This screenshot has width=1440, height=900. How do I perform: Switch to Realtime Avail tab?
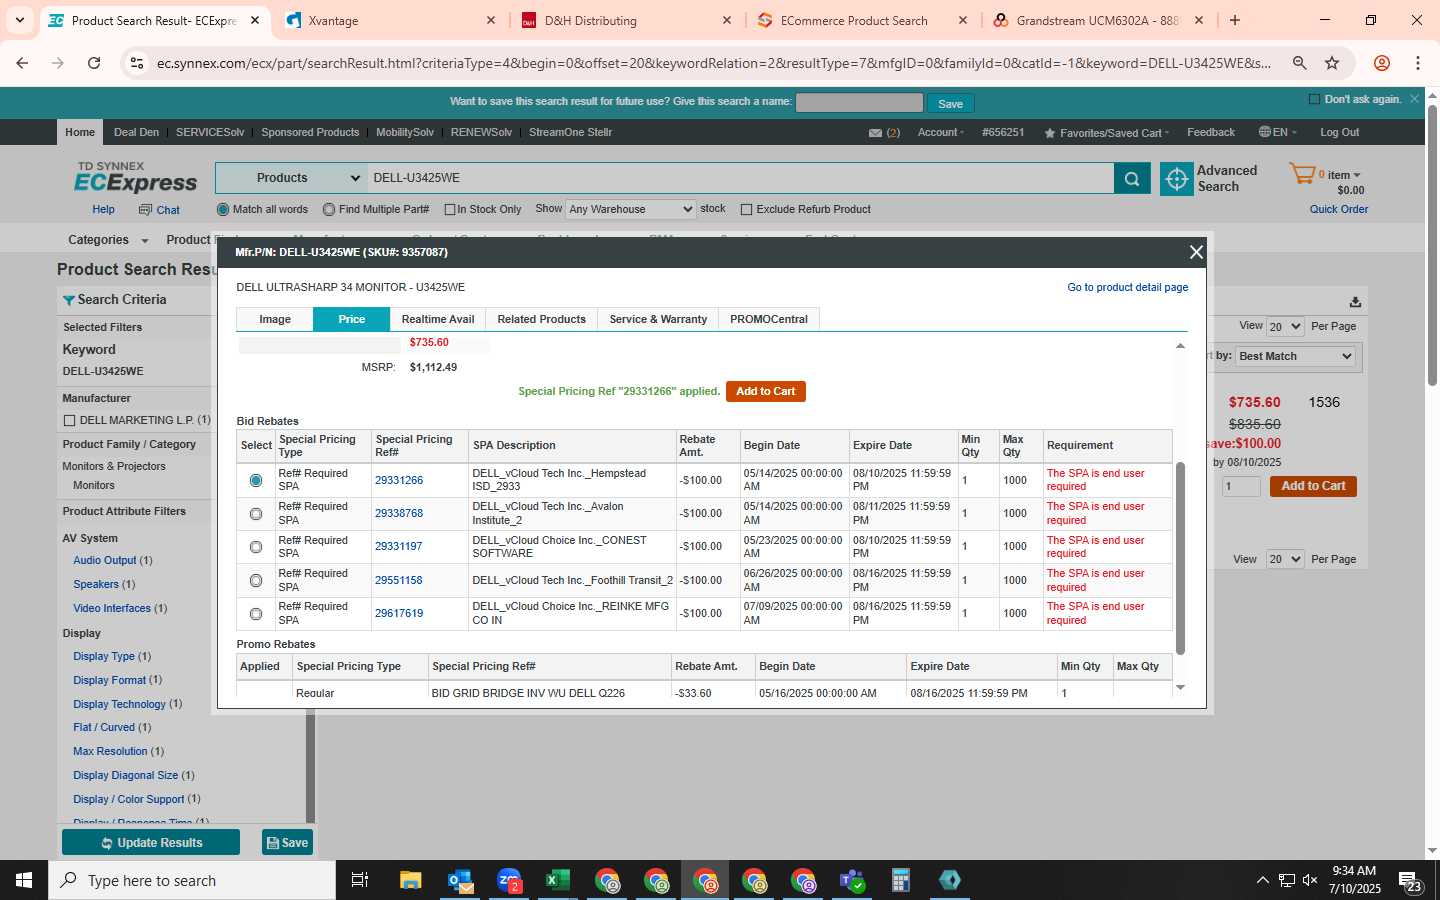pyautogui.click(x=438, y=319)
